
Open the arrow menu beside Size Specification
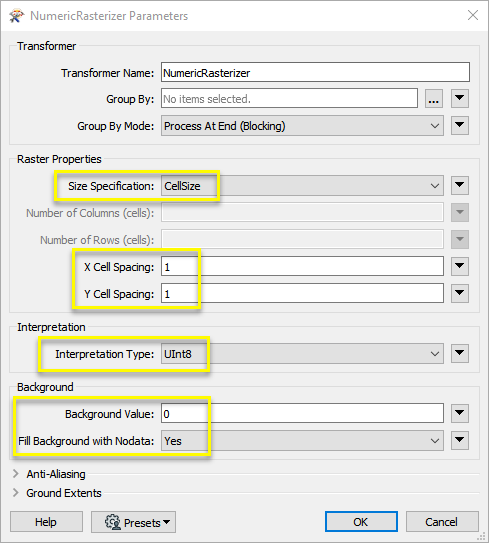(x=460, y=186)
